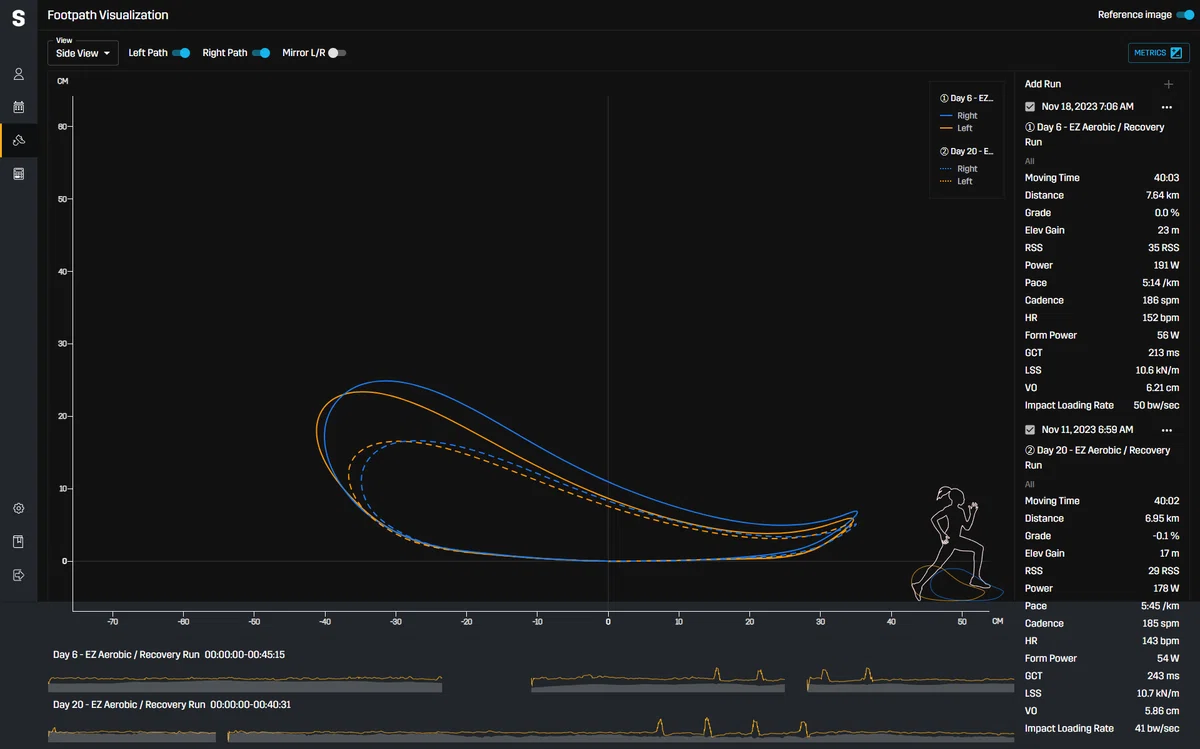This screenshot has height=749, width=1200.
Task: Click the 40:03 Moving Time value
Action: (x=1166, y=178)
